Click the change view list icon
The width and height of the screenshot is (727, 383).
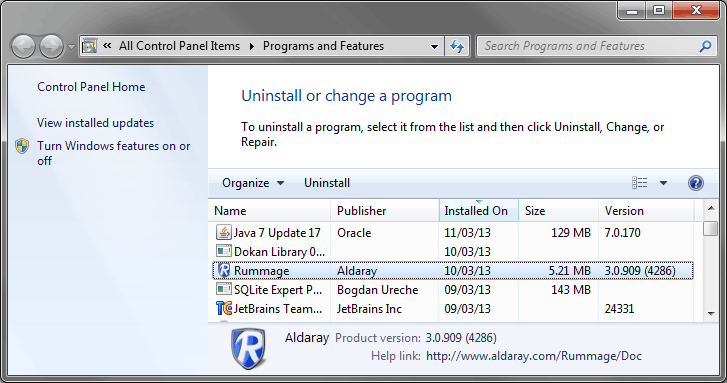[640, 183]
